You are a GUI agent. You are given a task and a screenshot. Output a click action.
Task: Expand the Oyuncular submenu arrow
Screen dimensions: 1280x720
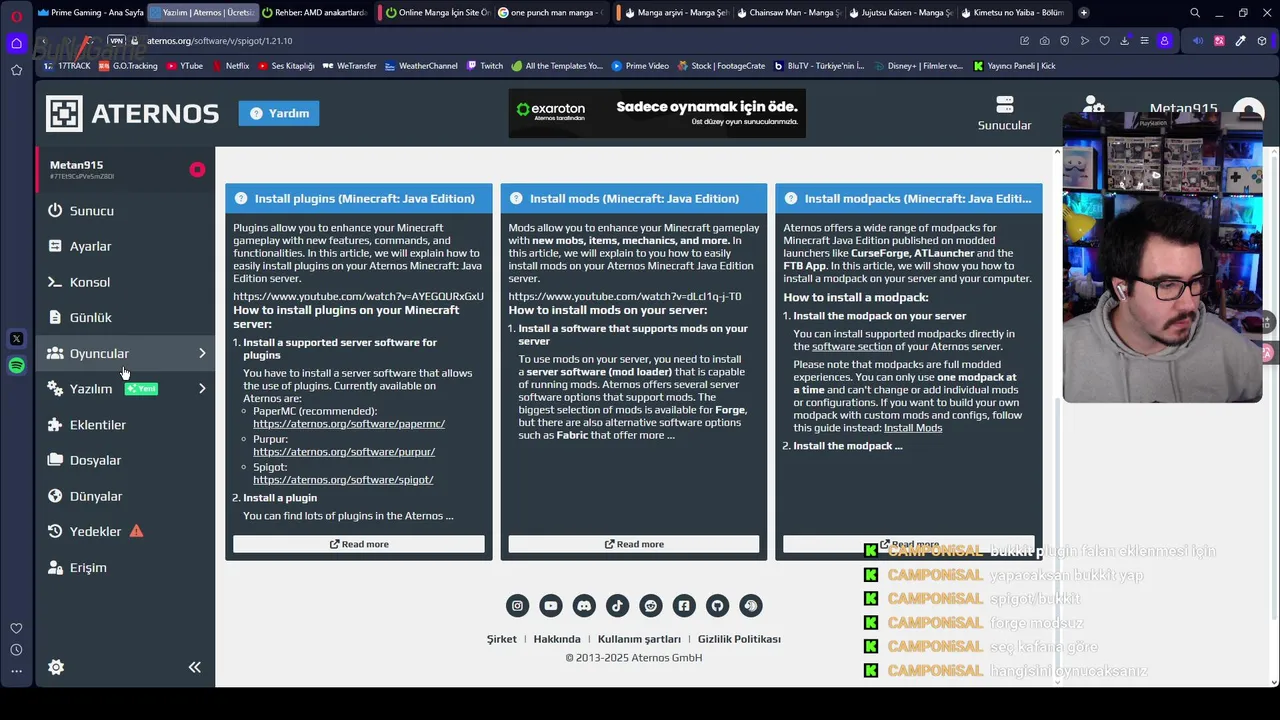pos(202,353)
